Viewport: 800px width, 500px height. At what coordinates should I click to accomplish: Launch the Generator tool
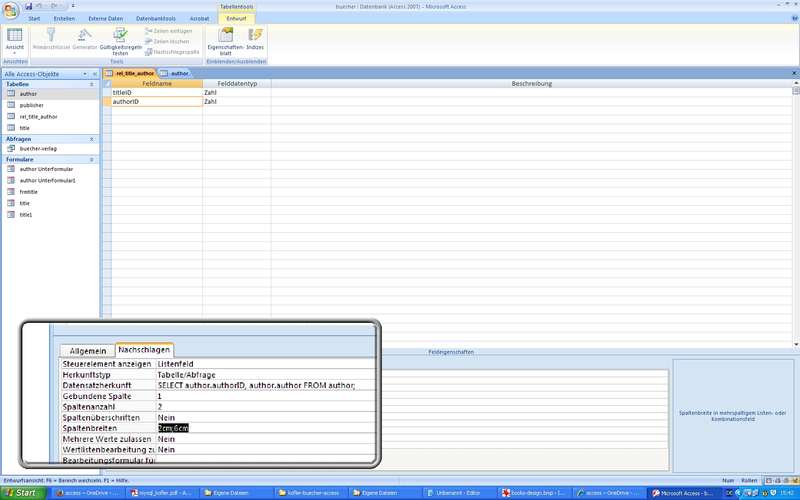click(x=85, y=38)
